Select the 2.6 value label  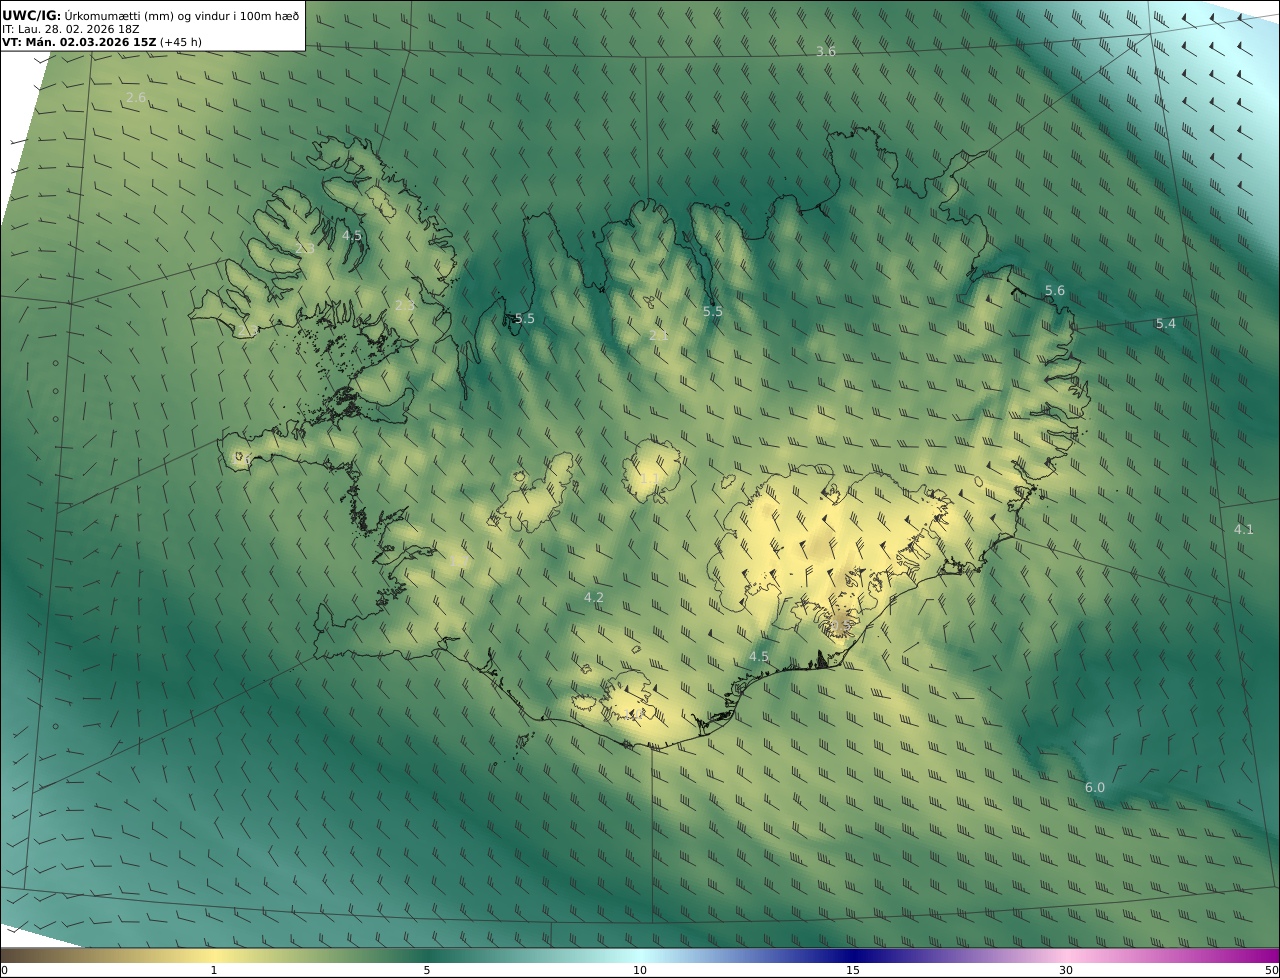coord(136,97)
